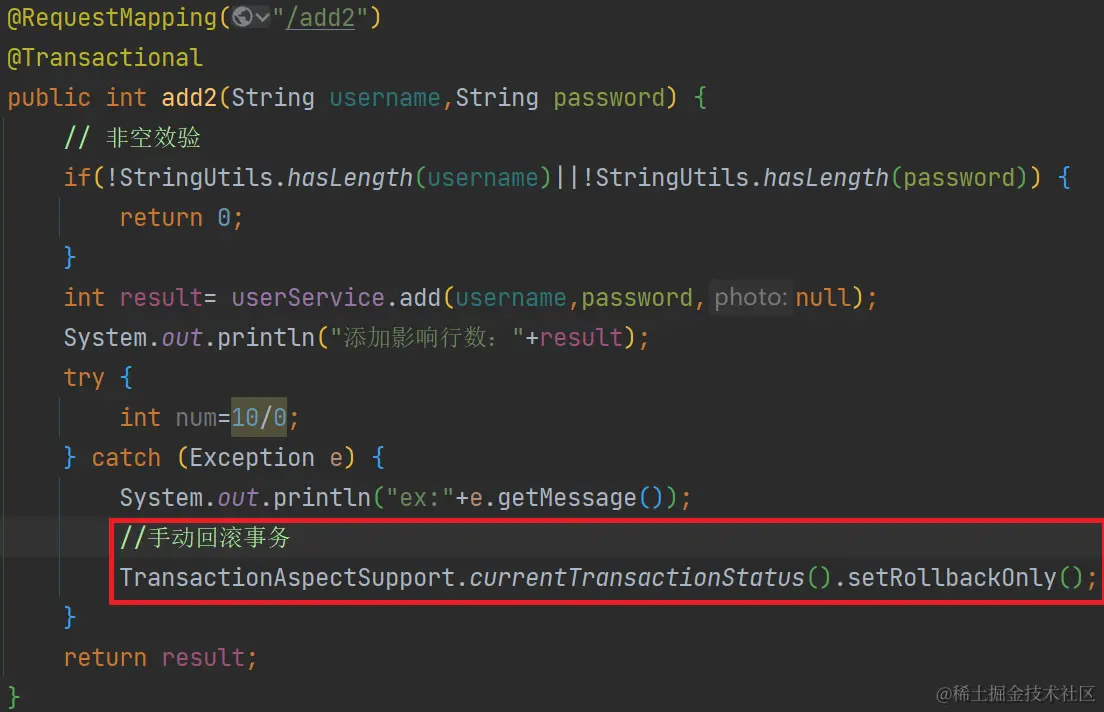Viewport: 1104px width, 712px height.
Task: Click the @Transactional annotation
Action: (x=105, y=58)
